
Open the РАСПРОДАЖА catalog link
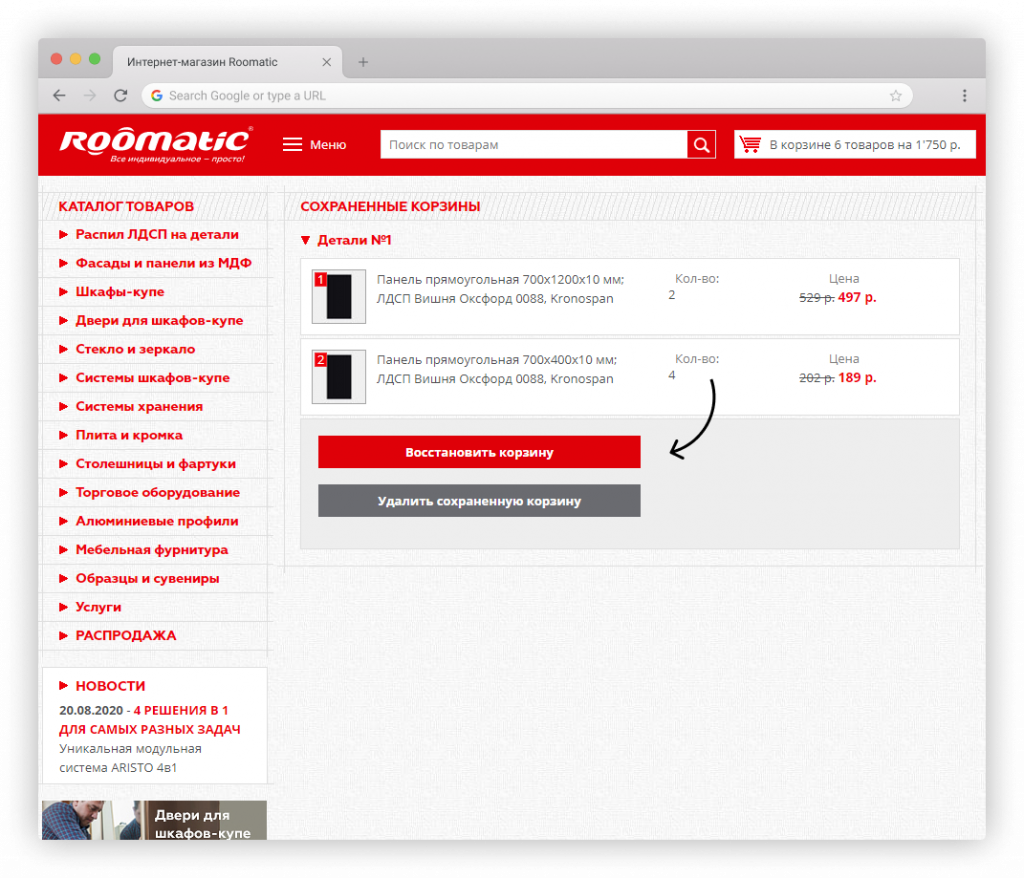point(125,636)
